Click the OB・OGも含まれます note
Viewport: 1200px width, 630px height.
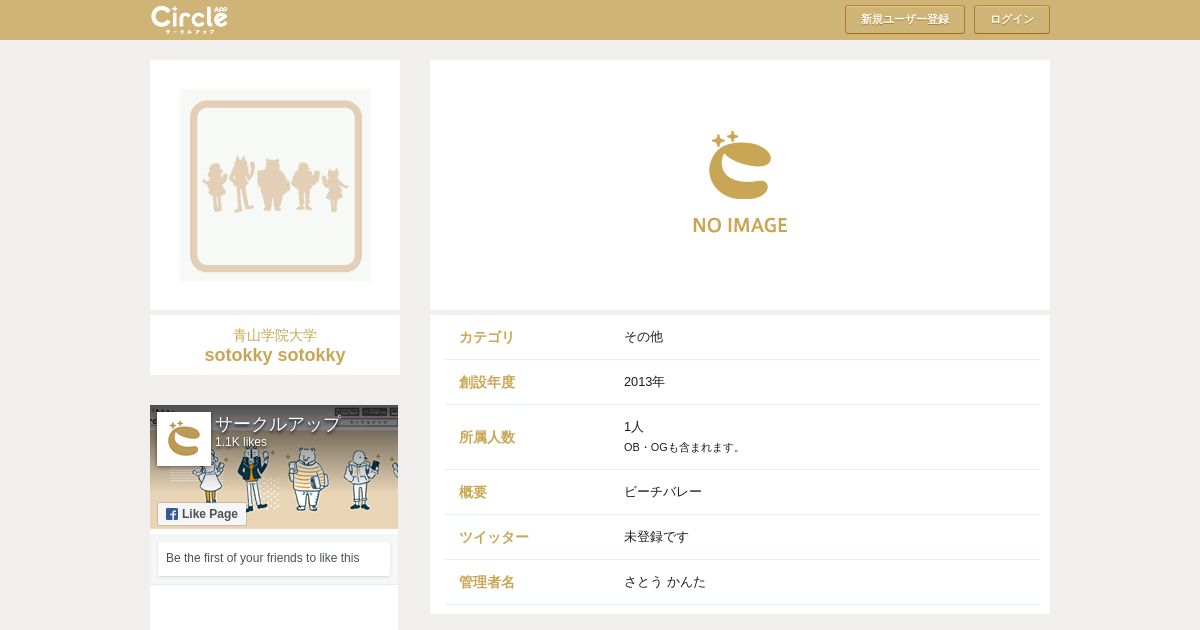point(684,447)
